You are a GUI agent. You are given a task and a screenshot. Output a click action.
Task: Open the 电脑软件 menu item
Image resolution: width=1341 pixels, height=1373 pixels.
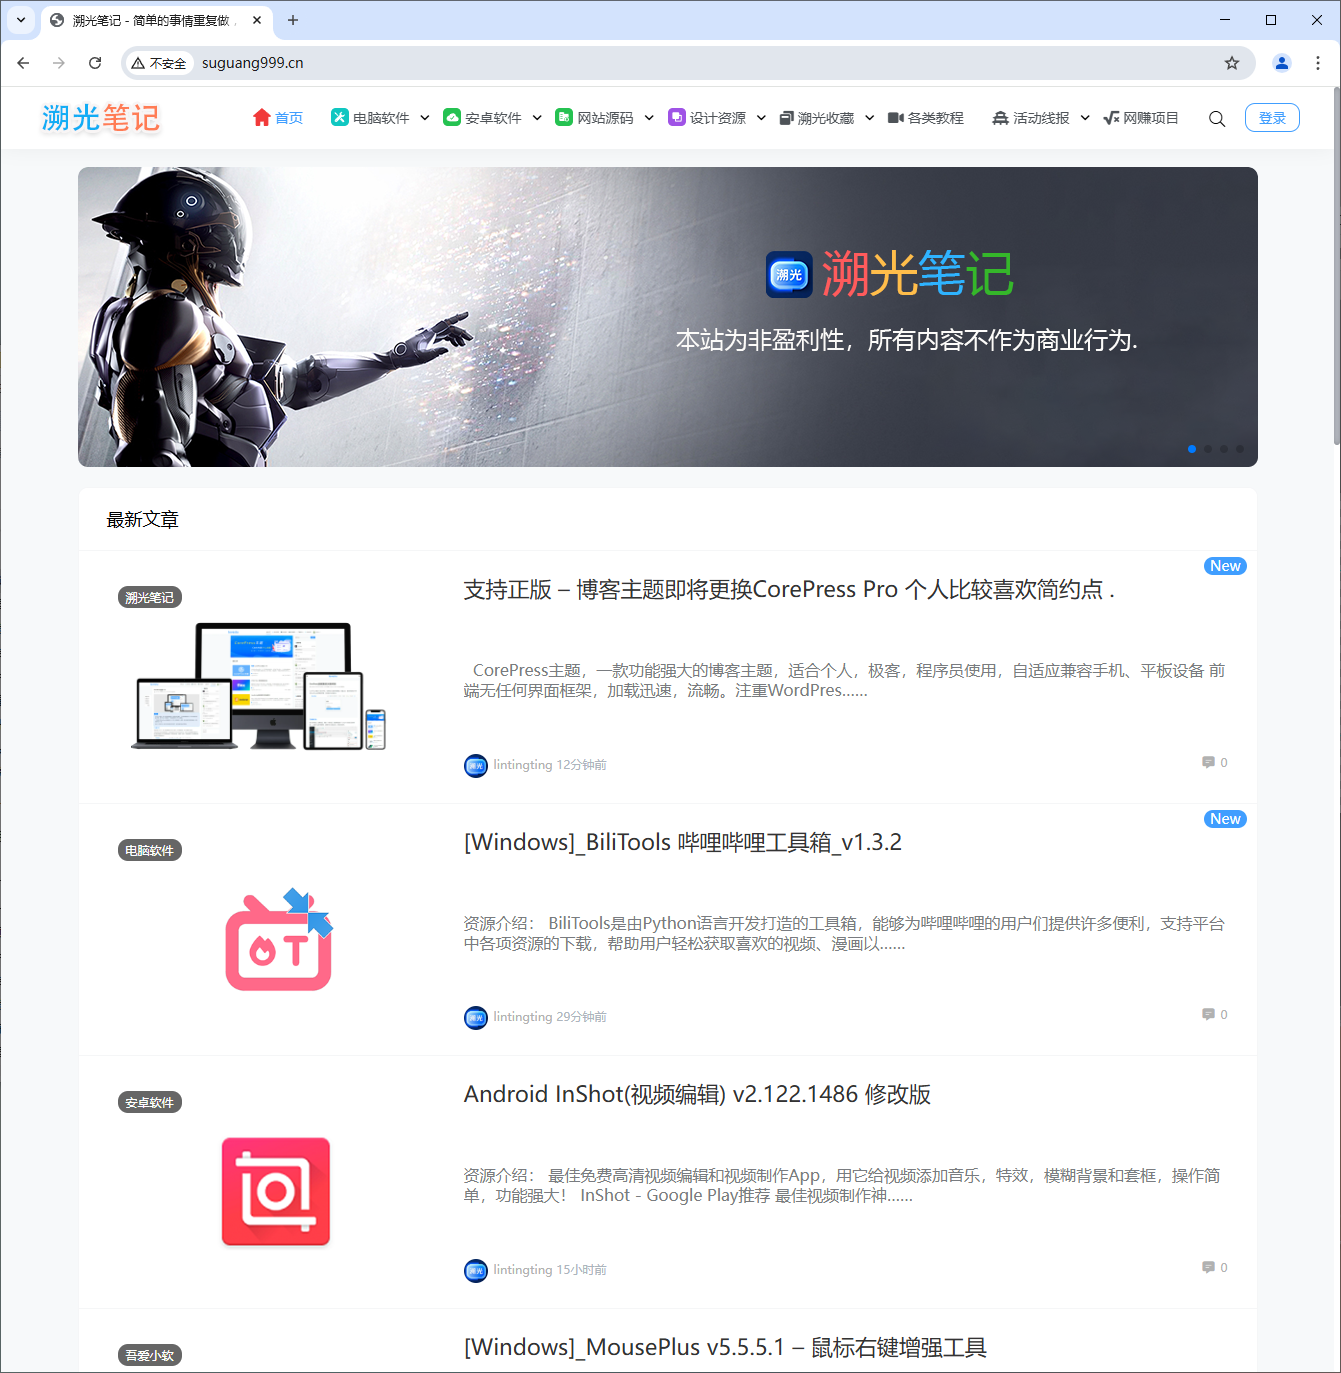[381, 118]
